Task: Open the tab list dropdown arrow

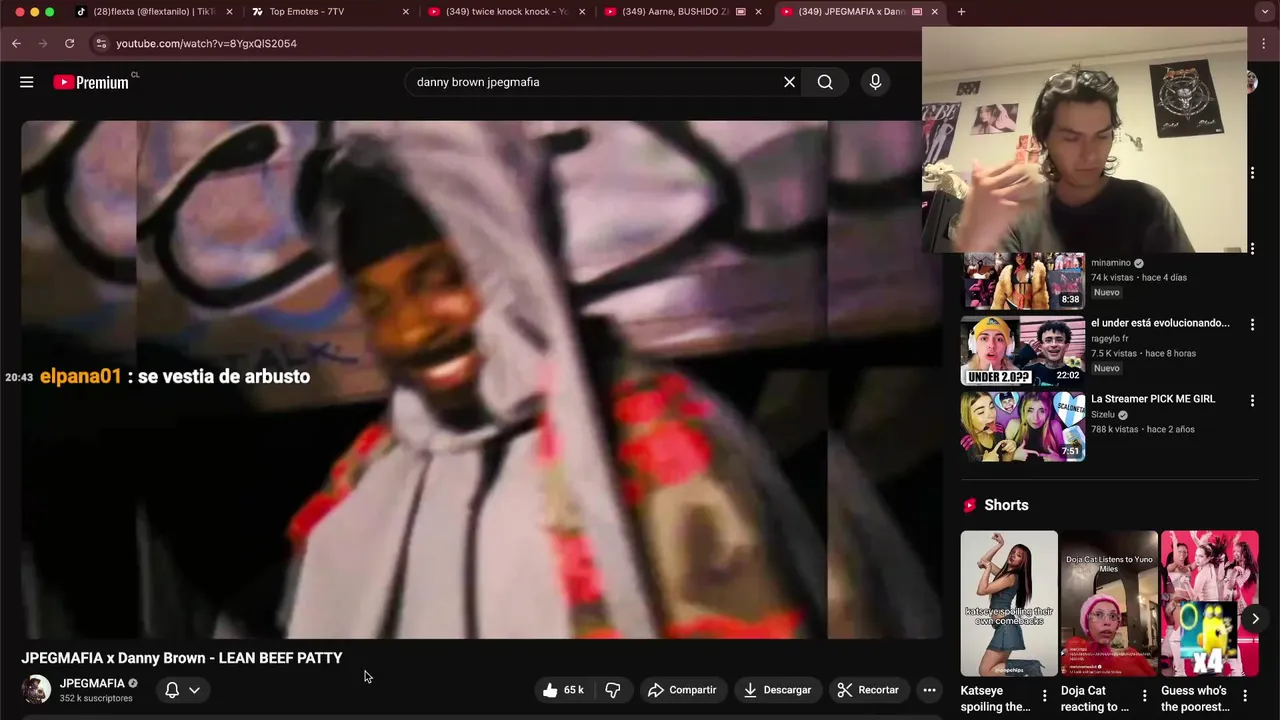Action: (1264, 12)
